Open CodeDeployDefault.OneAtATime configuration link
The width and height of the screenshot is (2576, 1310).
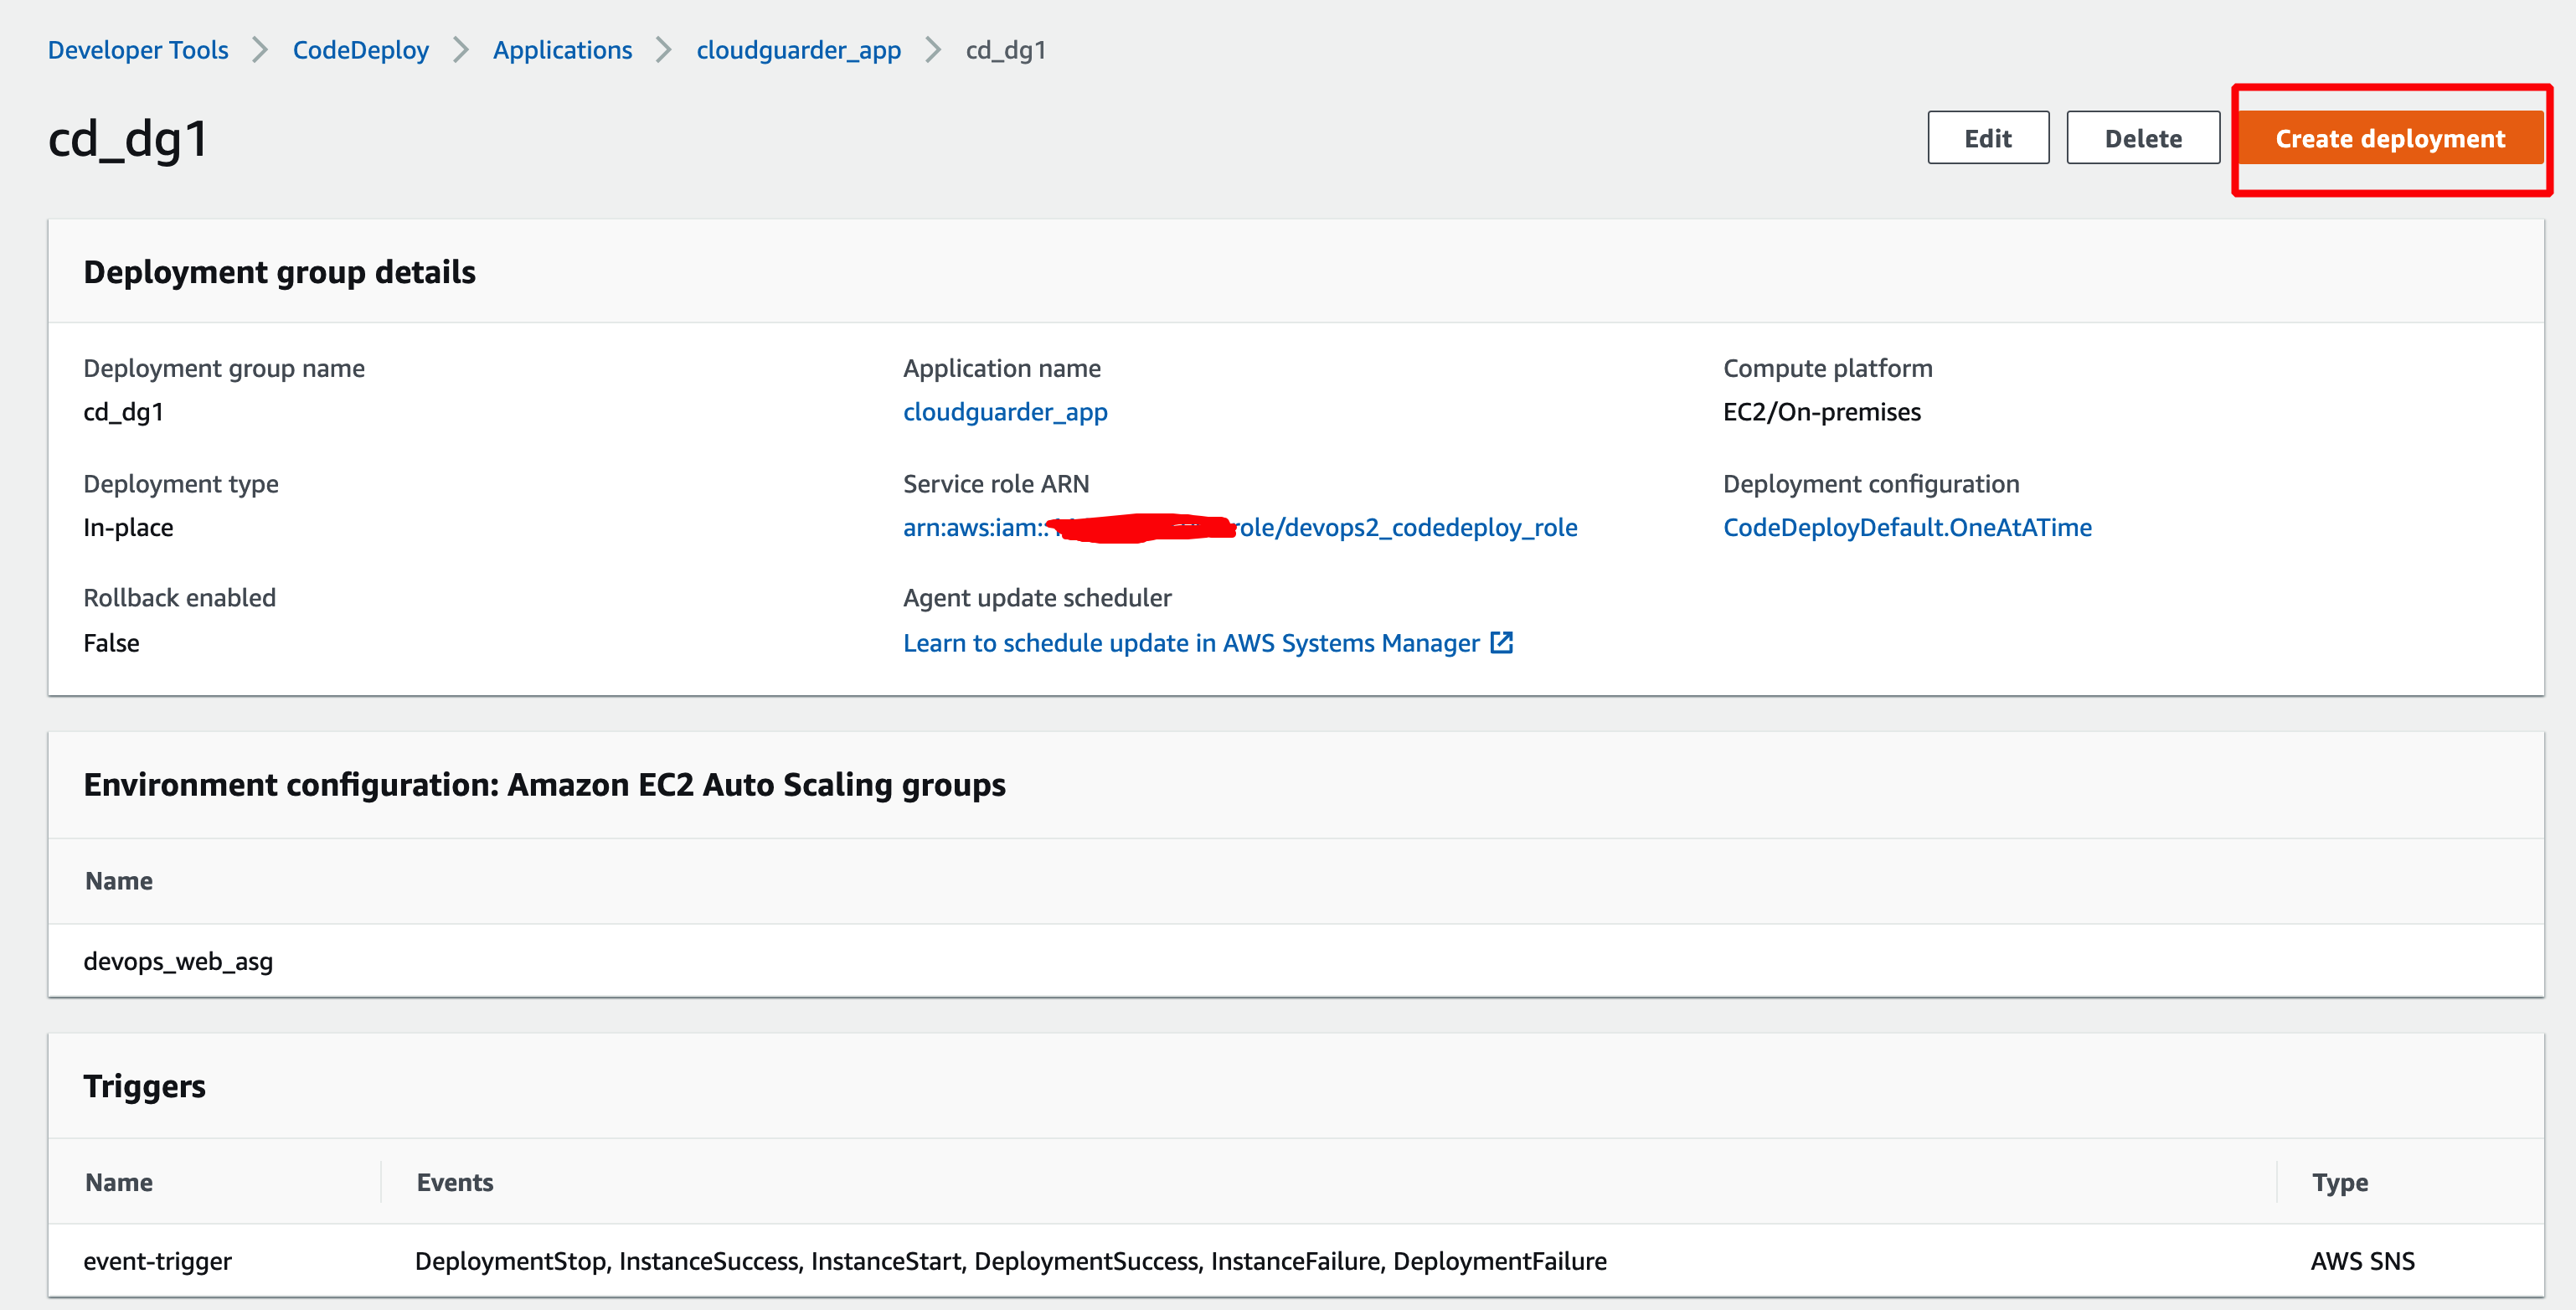click(x=1906, y=527)
